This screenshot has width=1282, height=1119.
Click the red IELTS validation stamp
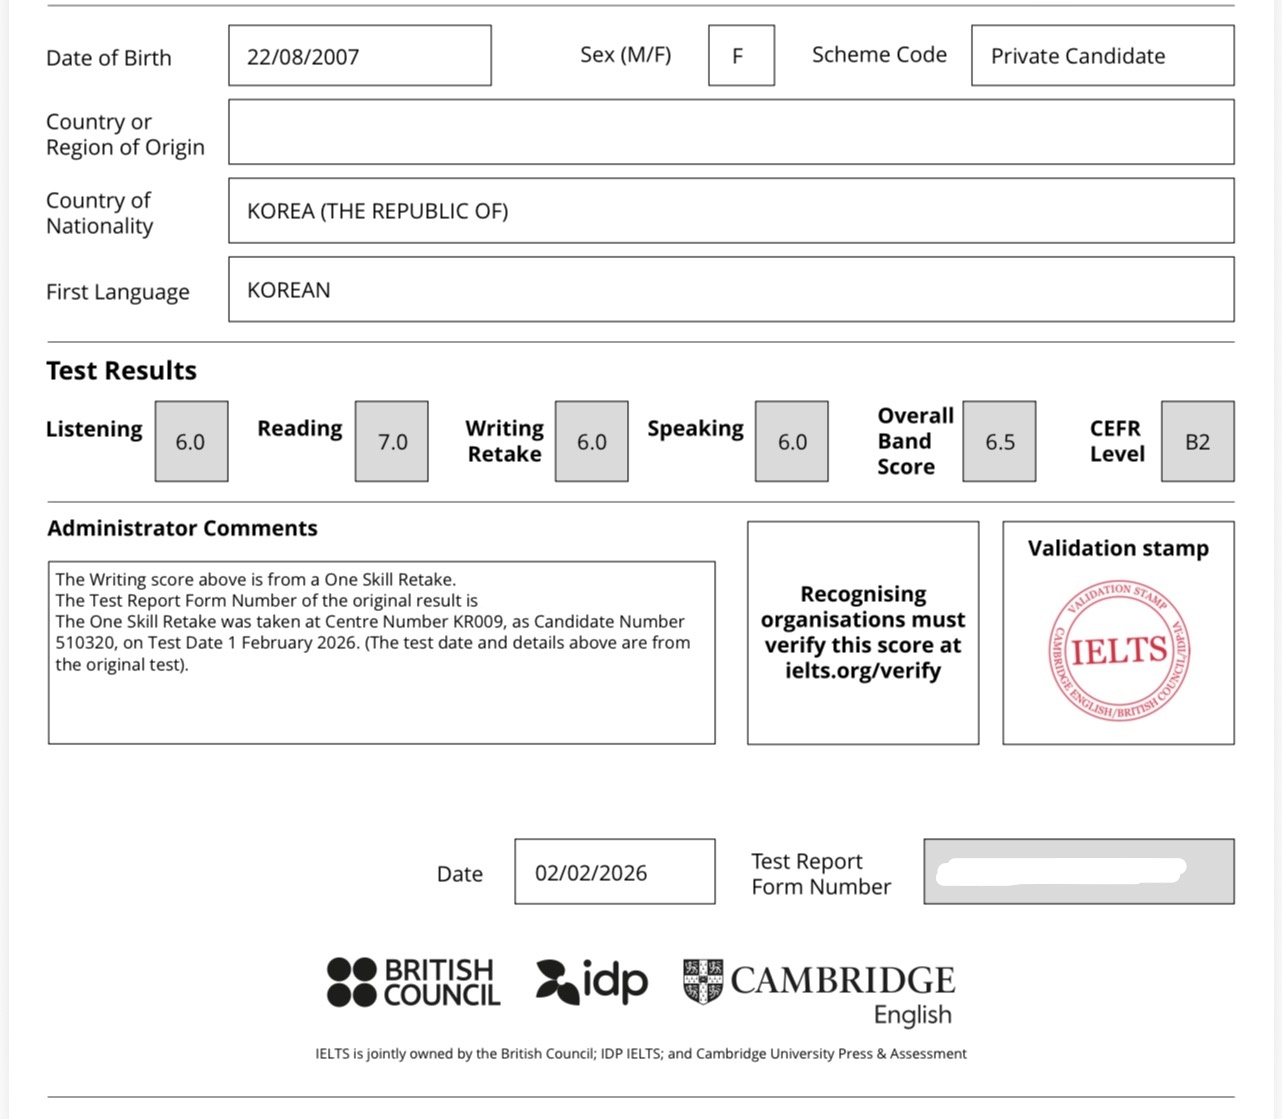click(1119, 651)
